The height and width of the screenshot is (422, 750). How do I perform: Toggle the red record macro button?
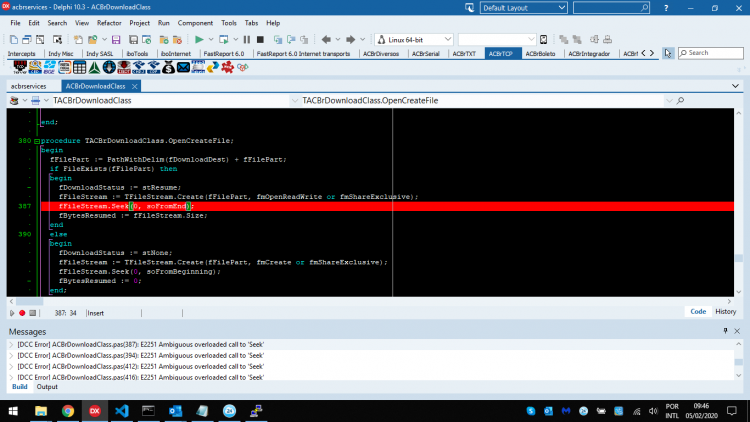tap(22, 313)
